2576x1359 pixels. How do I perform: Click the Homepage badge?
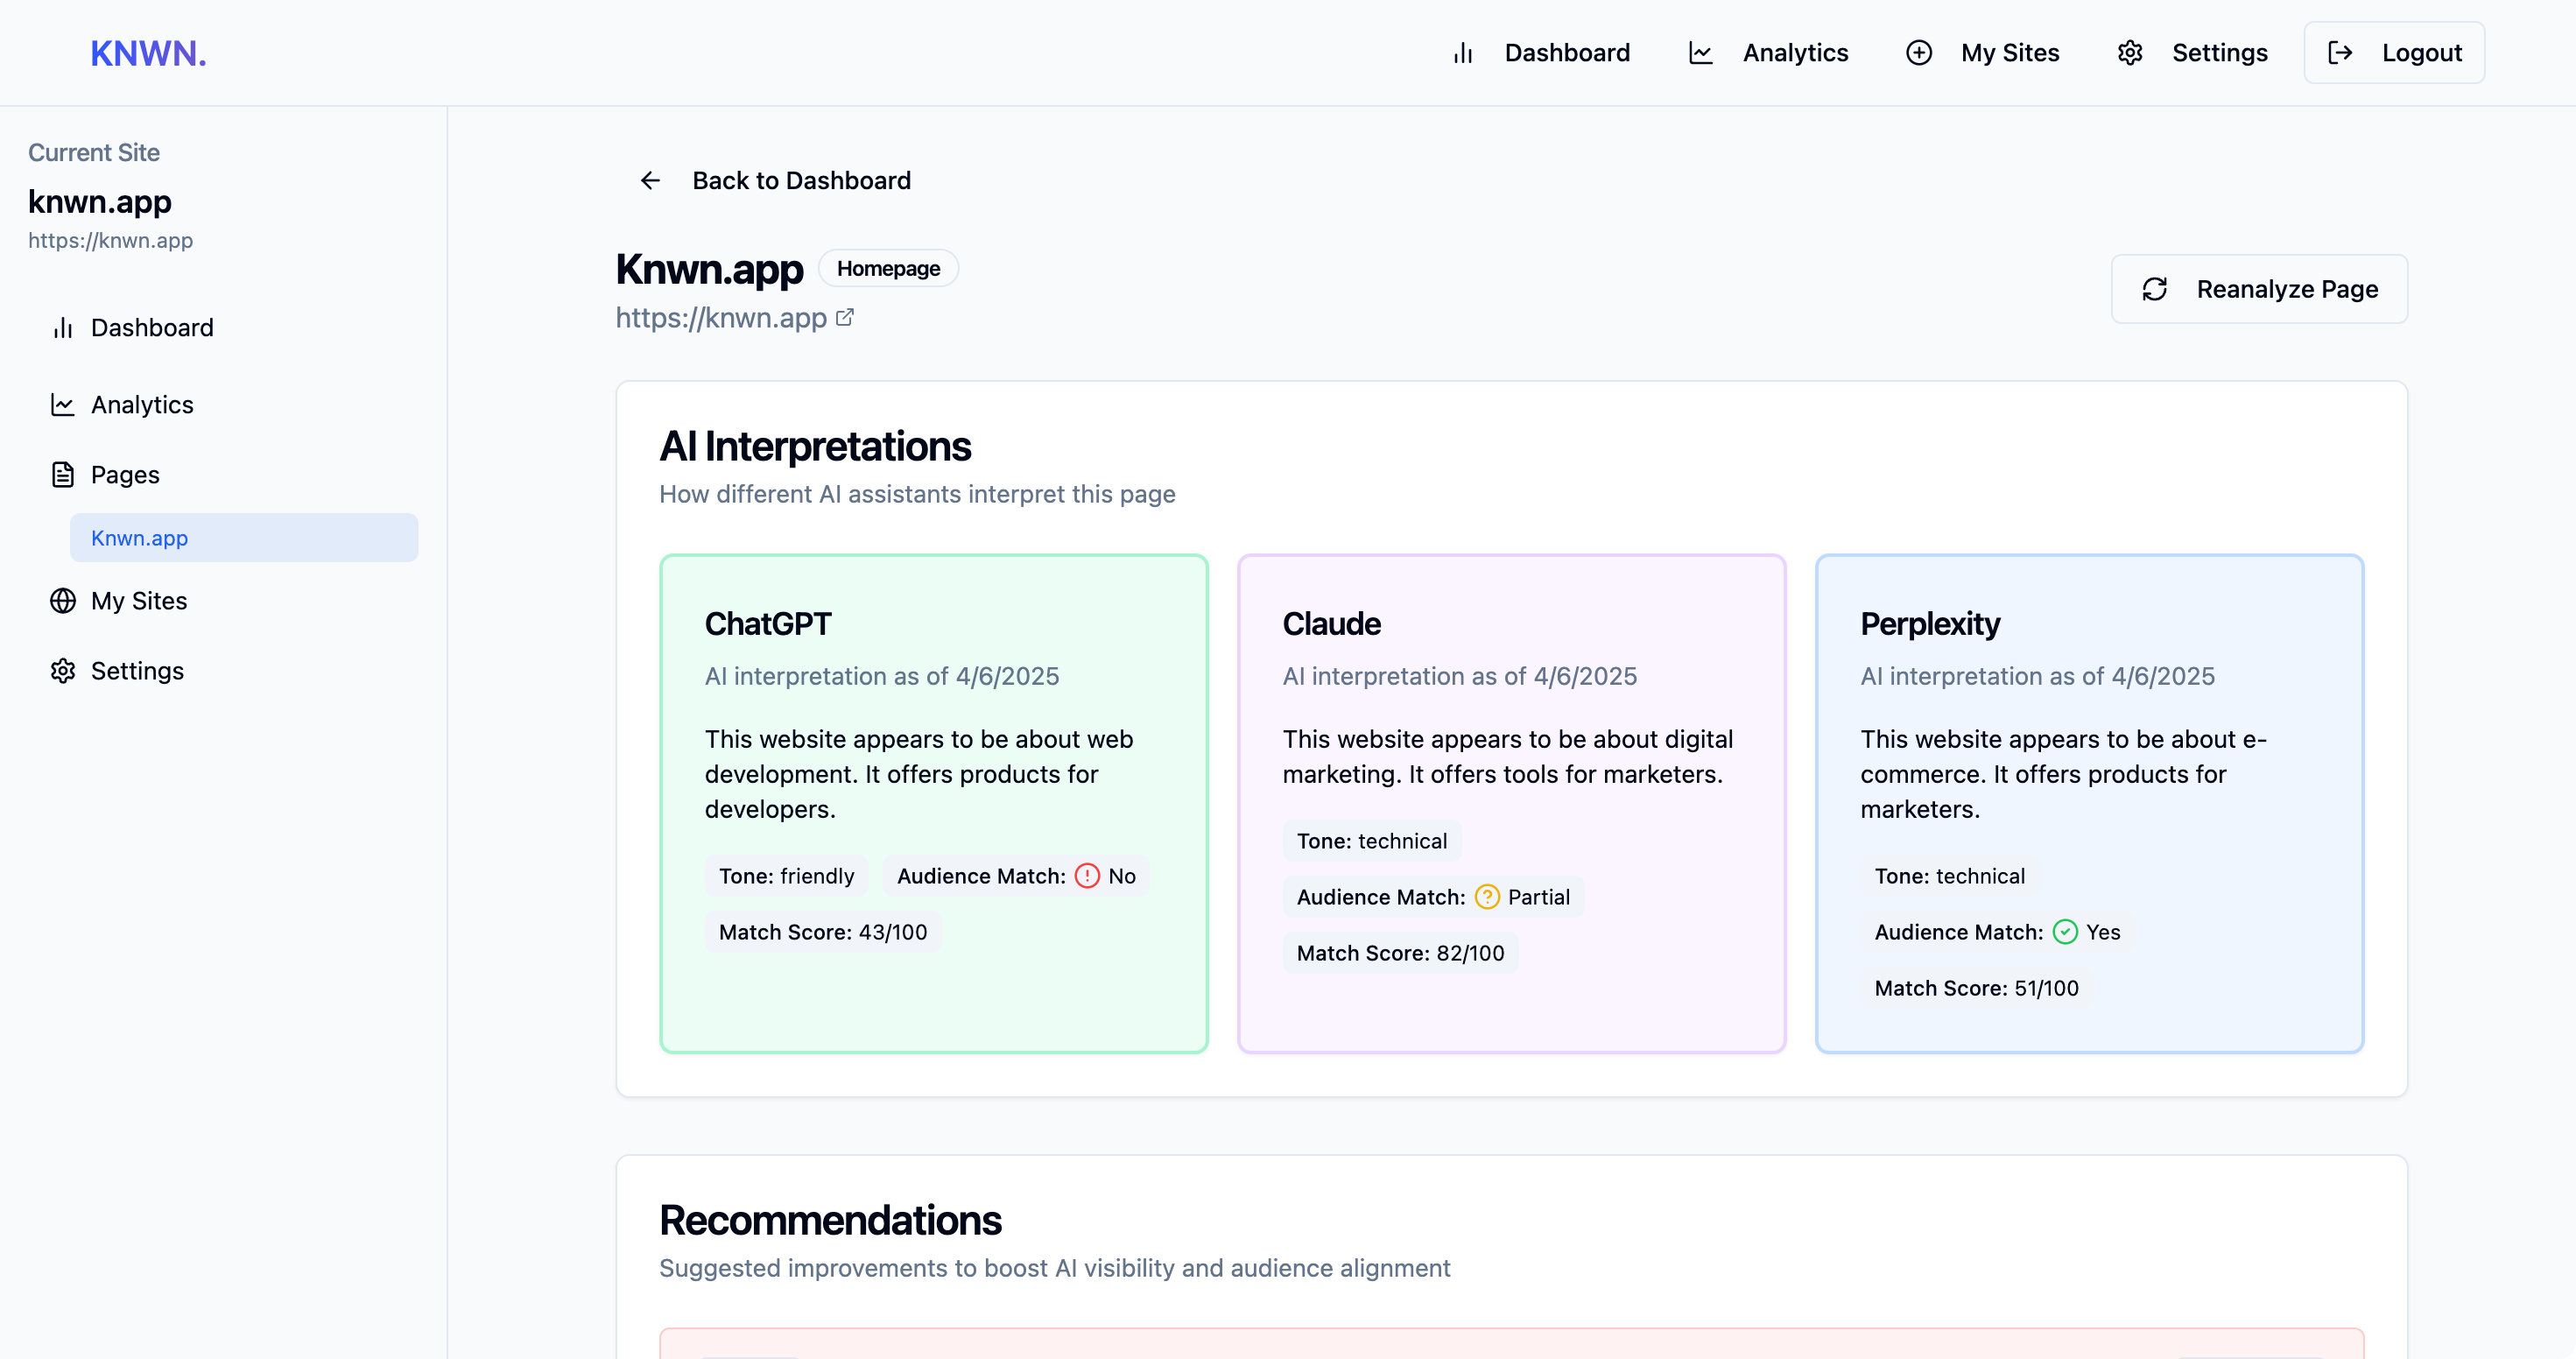[x=887, y=268]
